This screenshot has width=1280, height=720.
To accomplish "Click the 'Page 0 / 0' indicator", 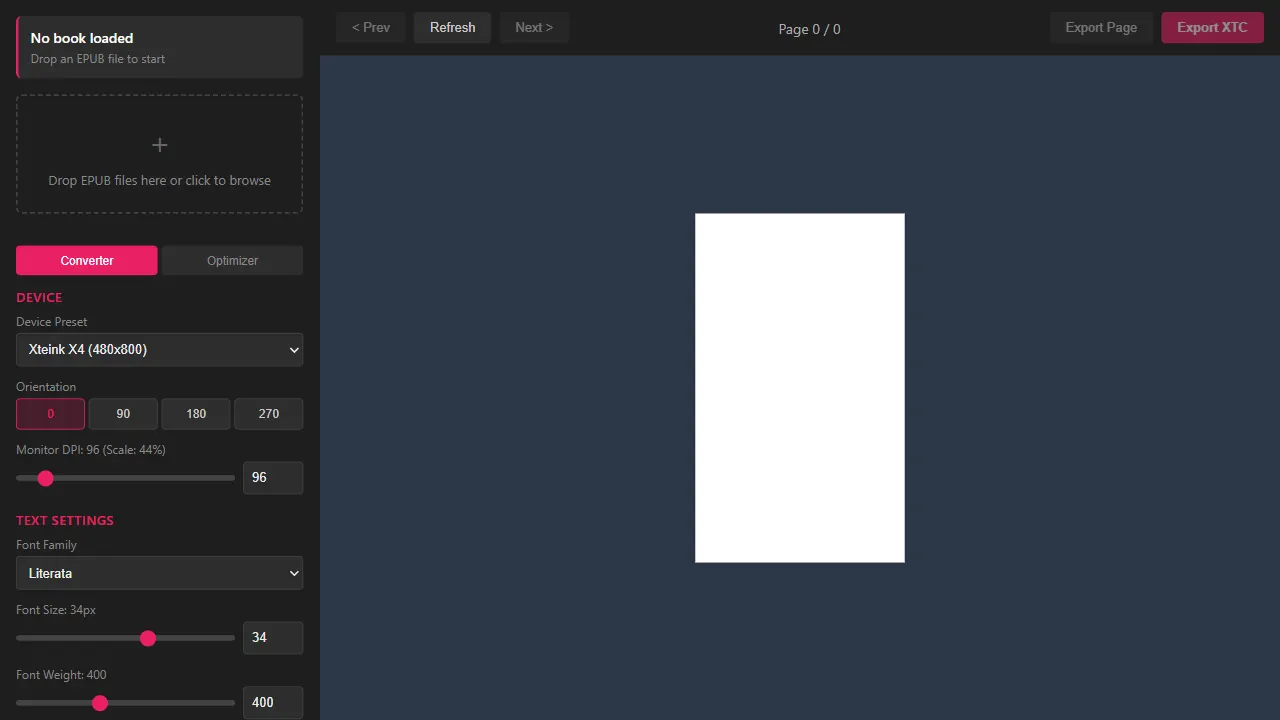I will point(809,29).
